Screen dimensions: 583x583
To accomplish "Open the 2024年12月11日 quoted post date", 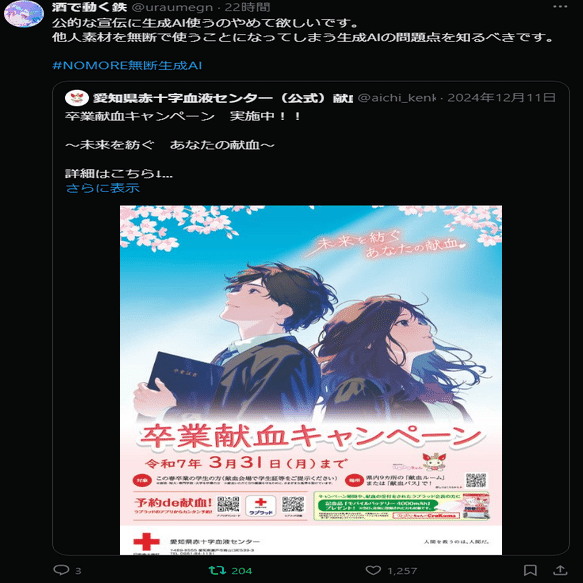I will (x=501, y=98).
